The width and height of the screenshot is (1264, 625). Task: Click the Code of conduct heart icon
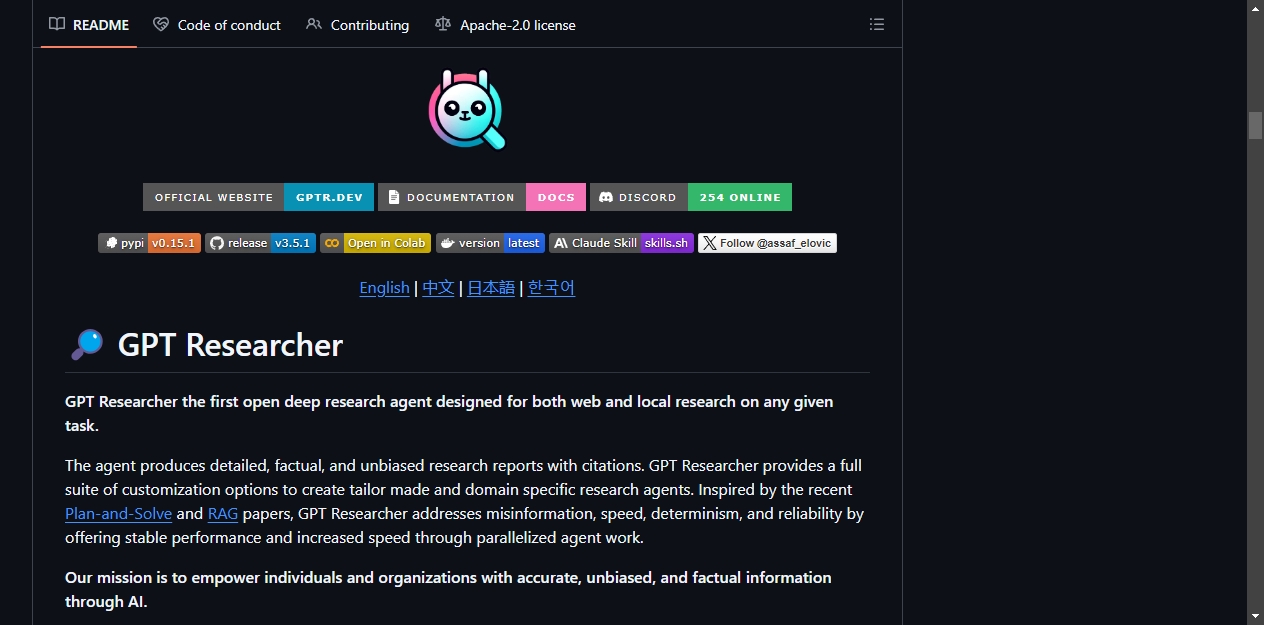pos(161,24)
